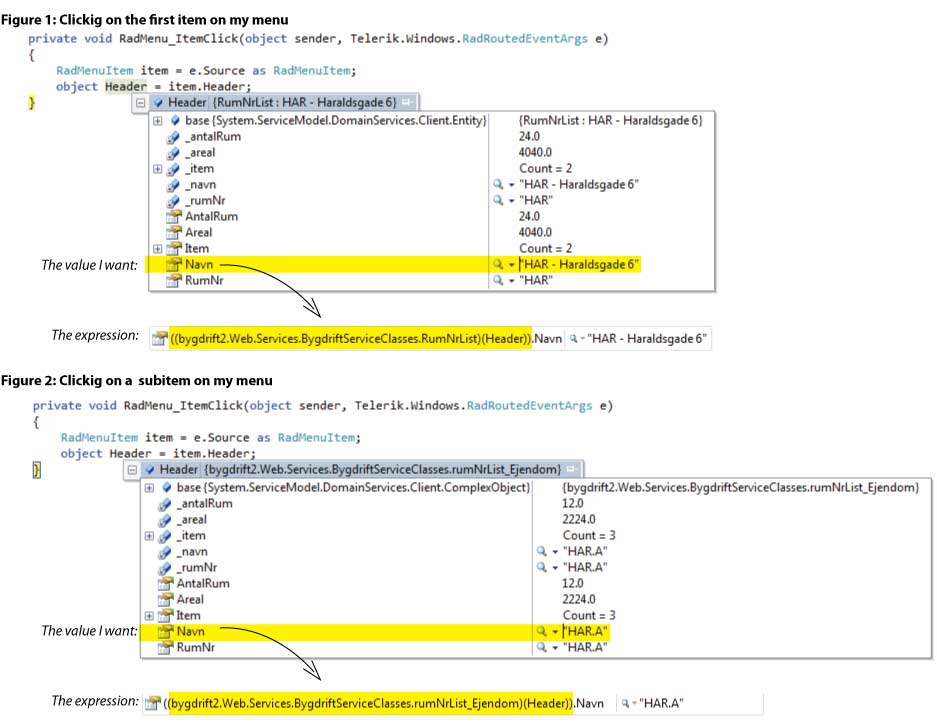Click AntalRum property icon with value 12.0
This screenshot has height=723, width=937.
point(165,584)
